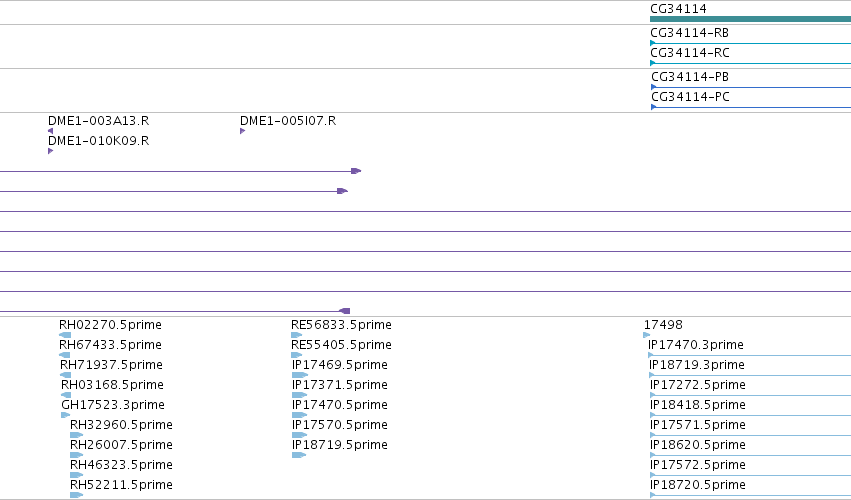The image size is (851, 500).
Task: Click the IP17469.5prime EST glyph
Action: (300, 375)
